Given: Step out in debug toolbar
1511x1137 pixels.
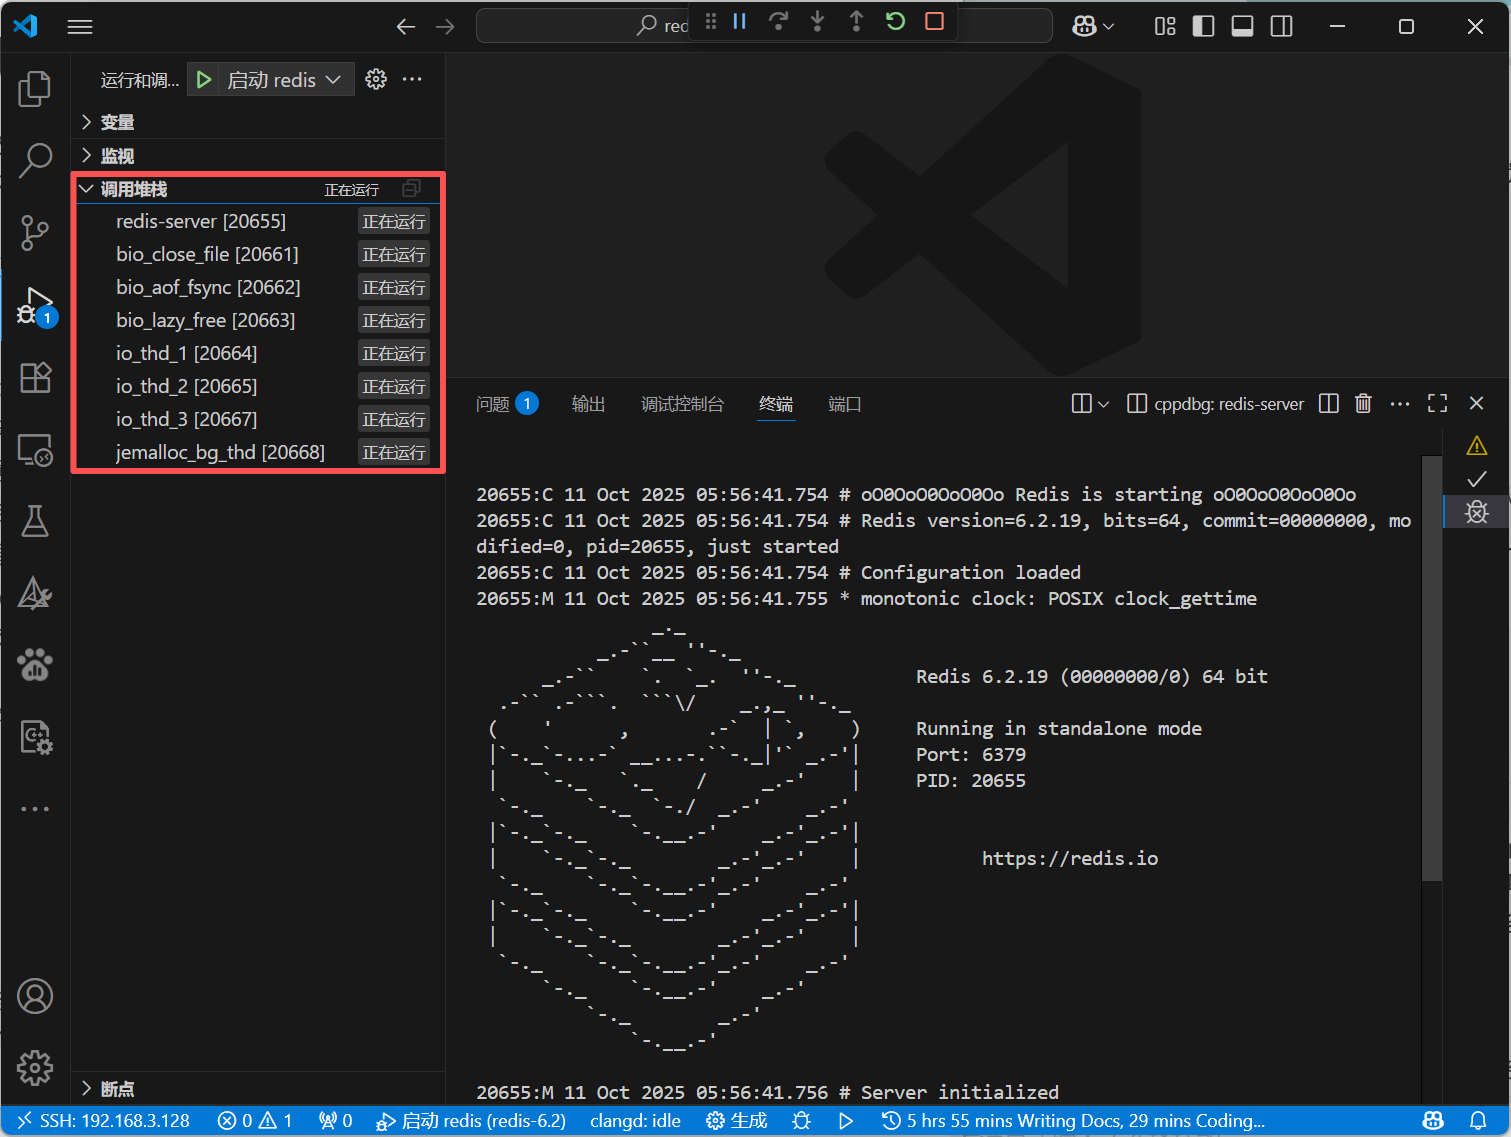Looking at the screenshot, I should 856,21.
